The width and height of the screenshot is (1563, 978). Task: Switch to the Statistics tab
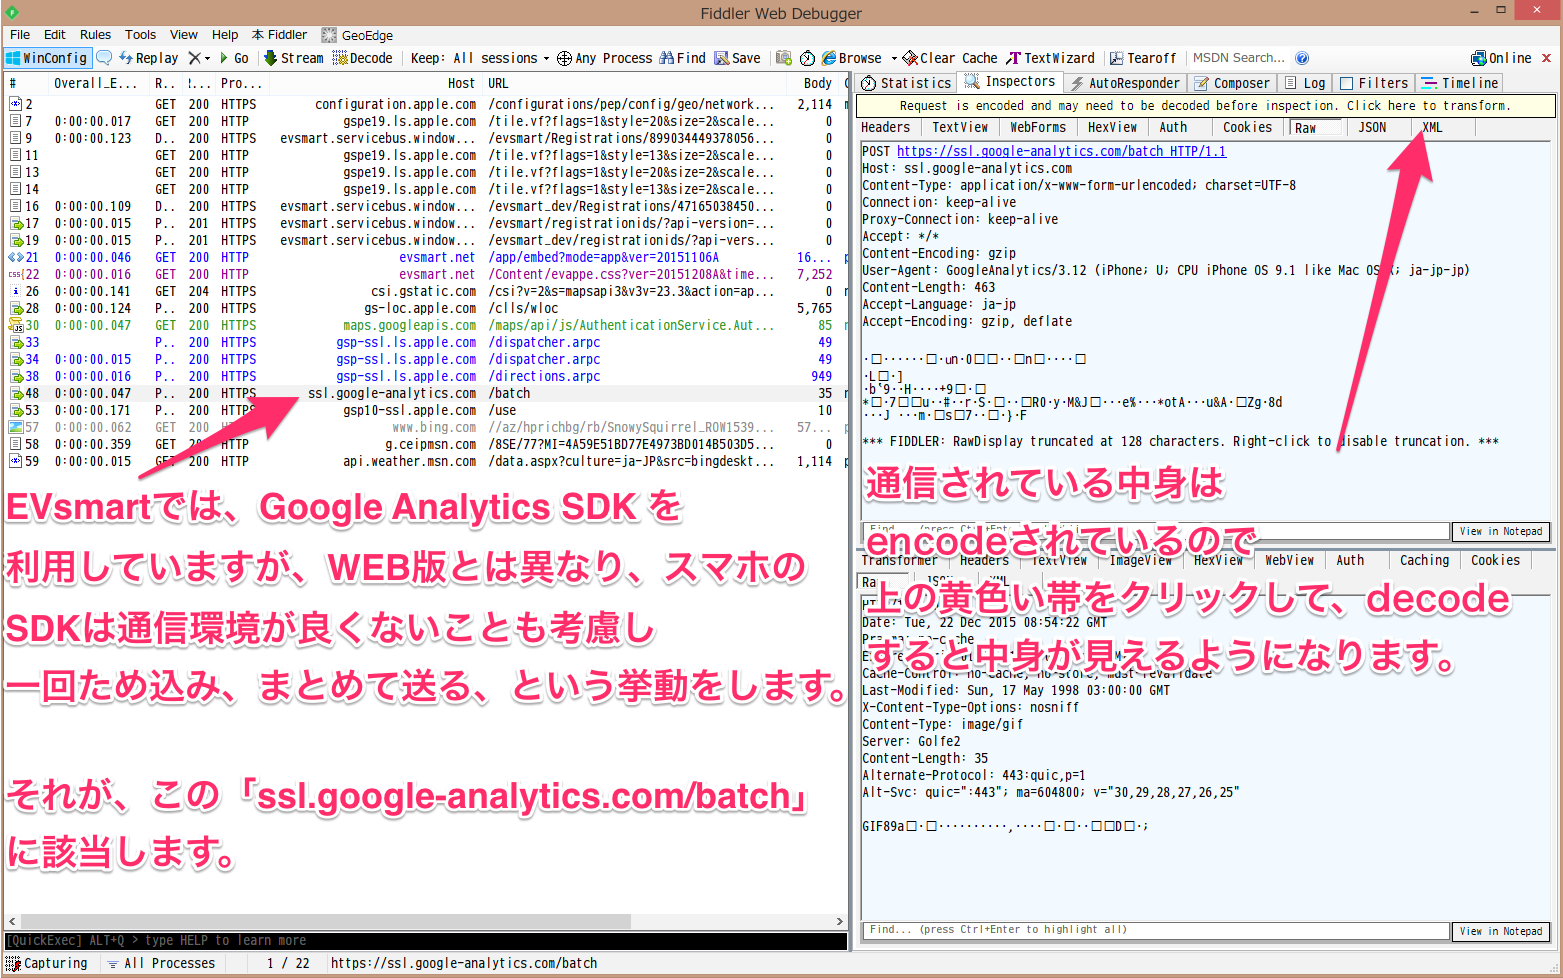[x=906, y=83]
